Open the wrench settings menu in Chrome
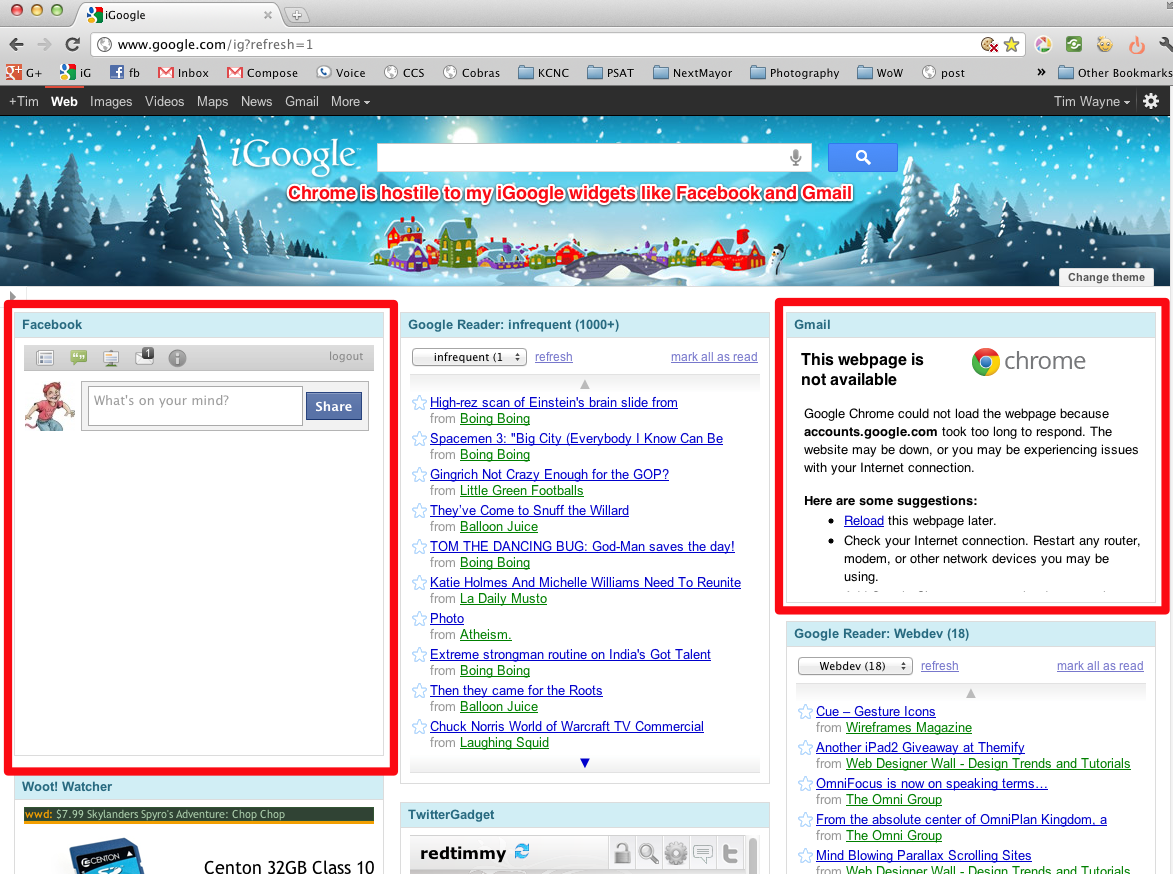 click(1165, 44)
